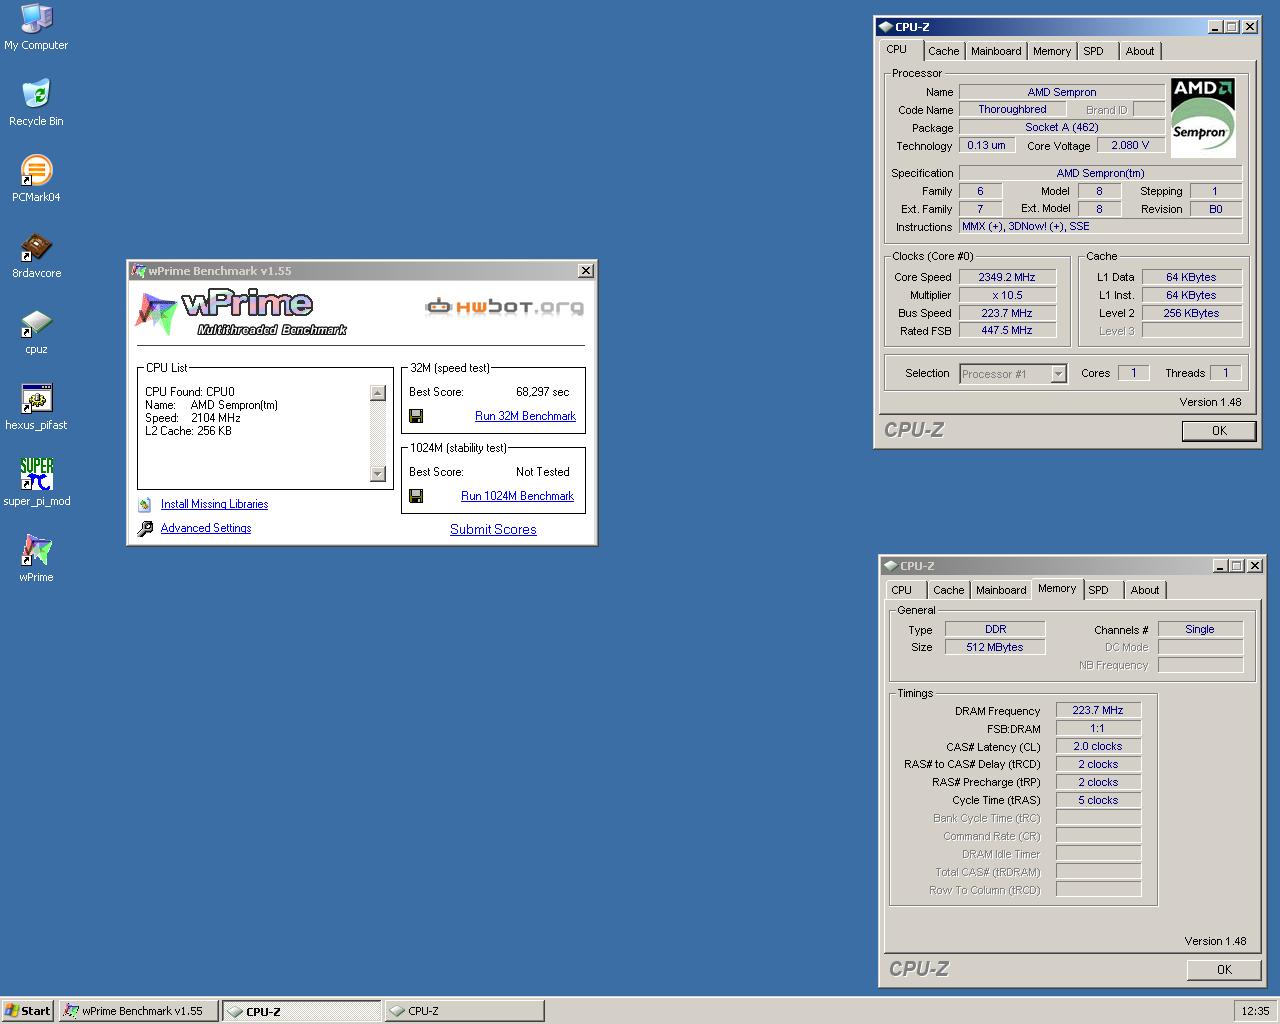Open the Install Missing Libraries link
1280x1024 pixels.
coord(214,504)
